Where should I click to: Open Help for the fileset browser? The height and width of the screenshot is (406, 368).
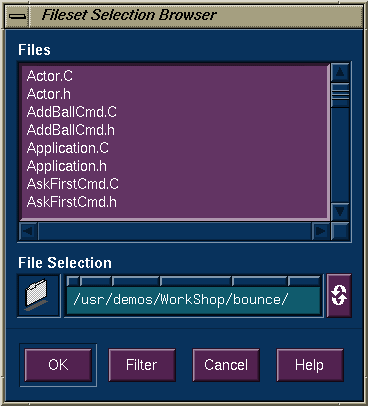point(310,365)
